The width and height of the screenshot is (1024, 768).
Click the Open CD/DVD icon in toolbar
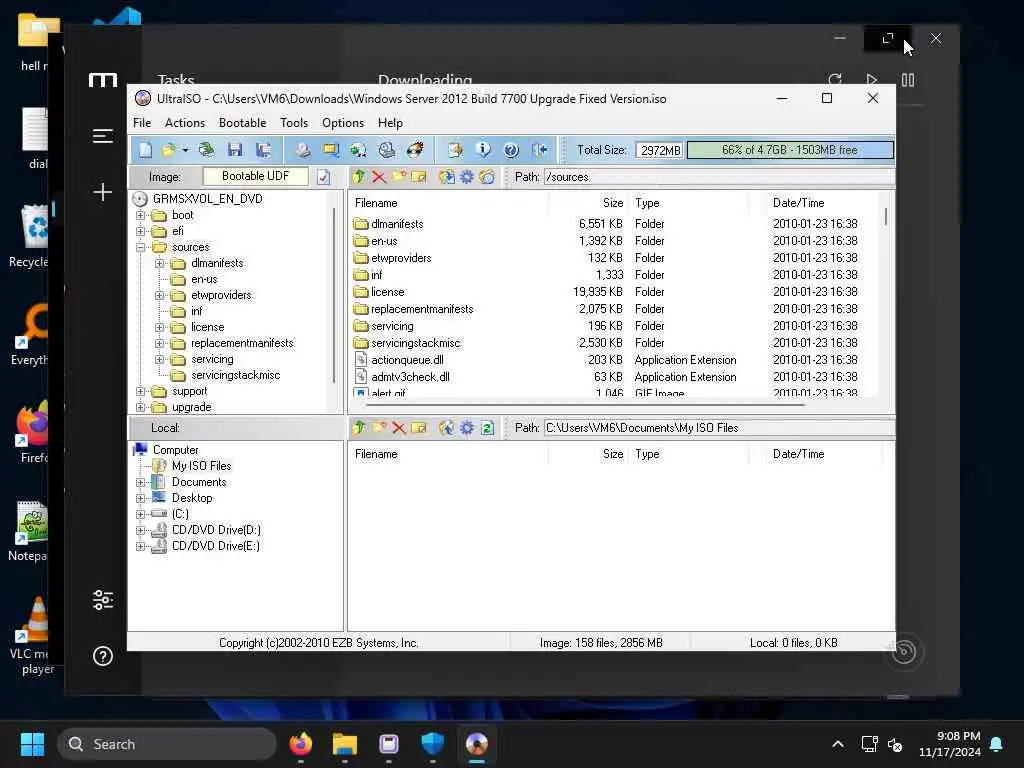click(206, 150)
